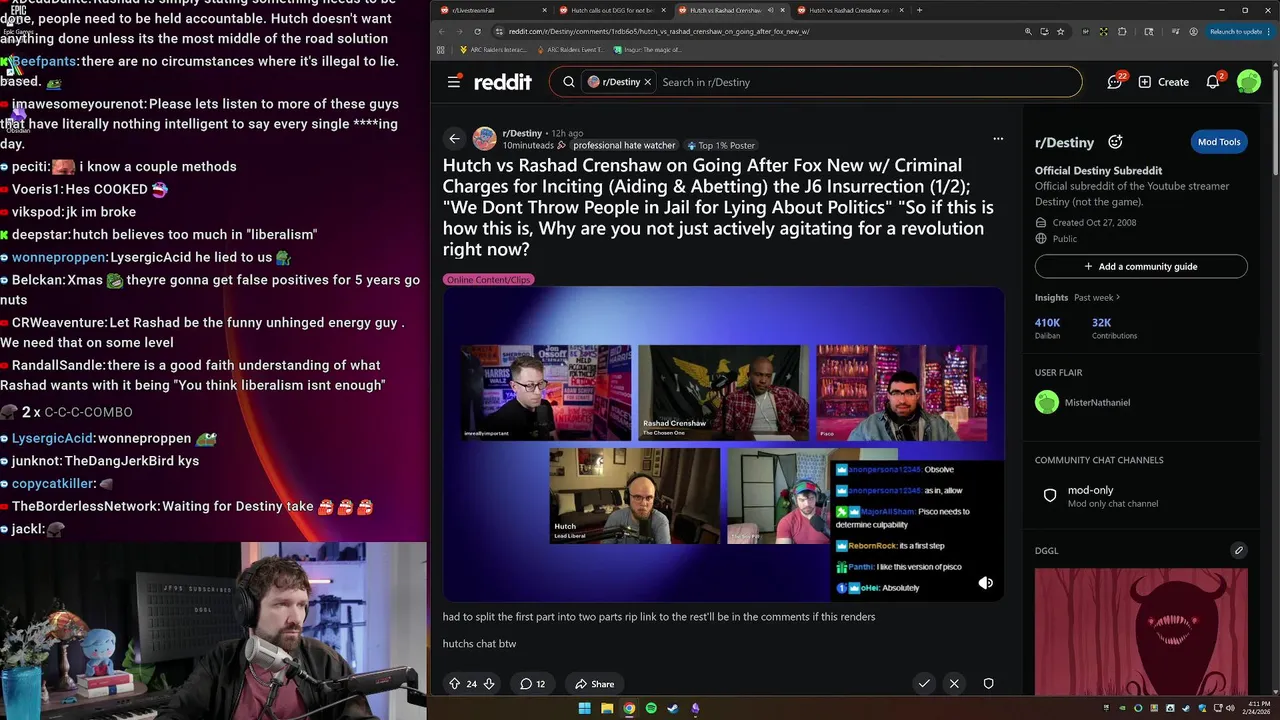
Task: Go to the Reddit home logo
Action: click(x=502, y=82)
